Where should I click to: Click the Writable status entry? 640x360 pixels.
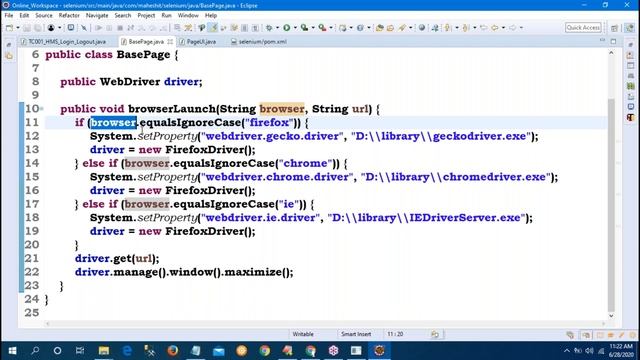coord(303,334)
